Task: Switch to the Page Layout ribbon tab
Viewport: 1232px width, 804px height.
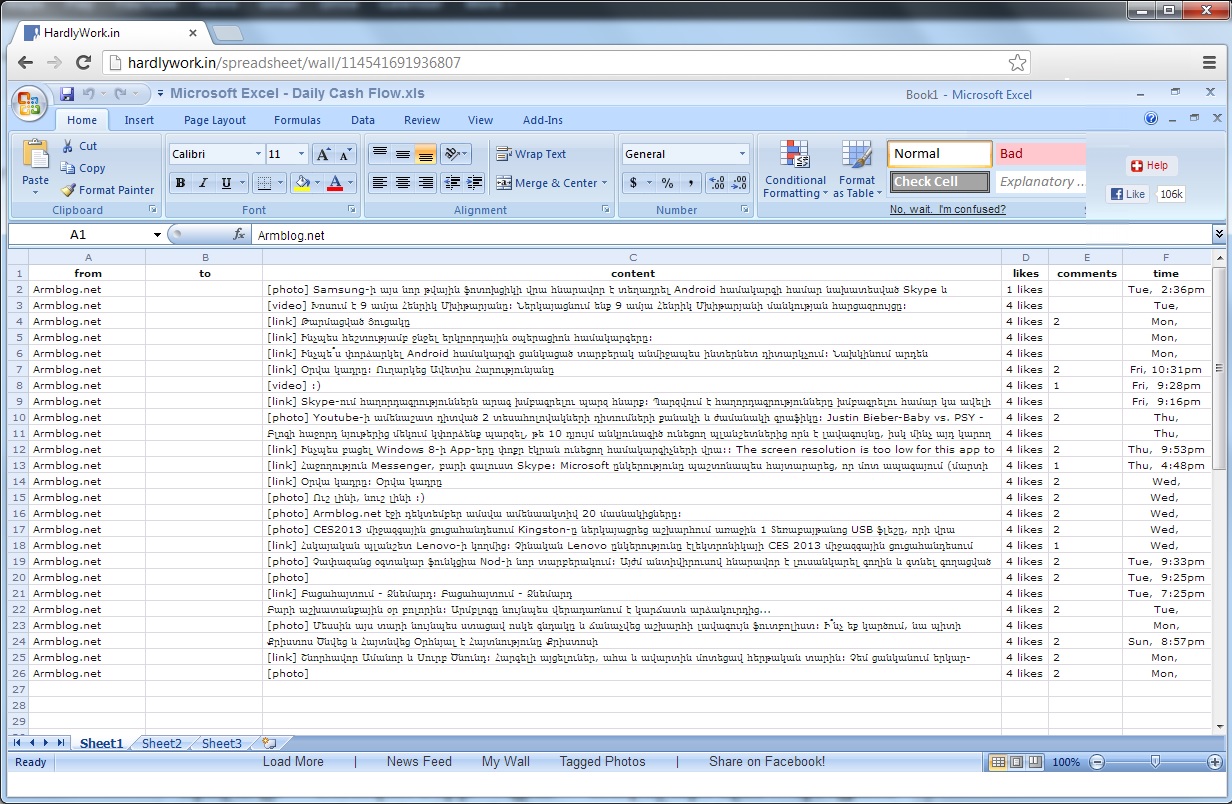Action: (215, 120)
